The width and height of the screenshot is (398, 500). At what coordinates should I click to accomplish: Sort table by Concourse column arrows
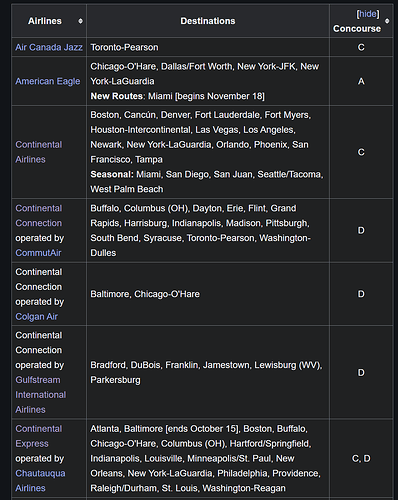point(387,21)
